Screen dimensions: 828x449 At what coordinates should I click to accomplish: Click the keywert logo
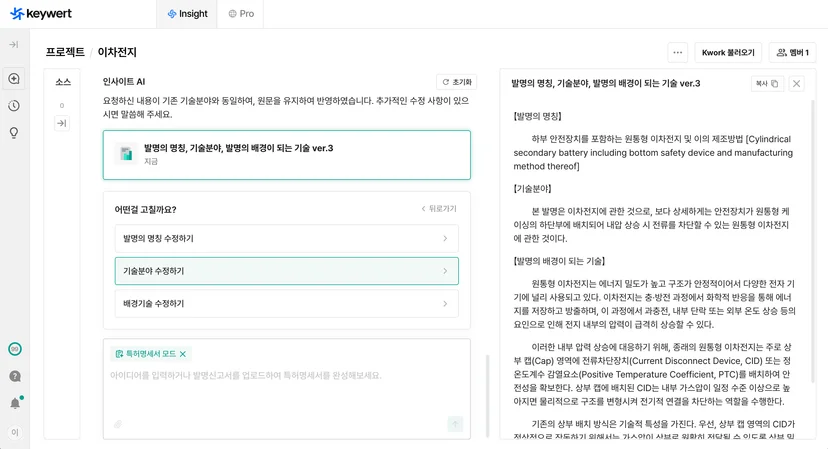41,14
